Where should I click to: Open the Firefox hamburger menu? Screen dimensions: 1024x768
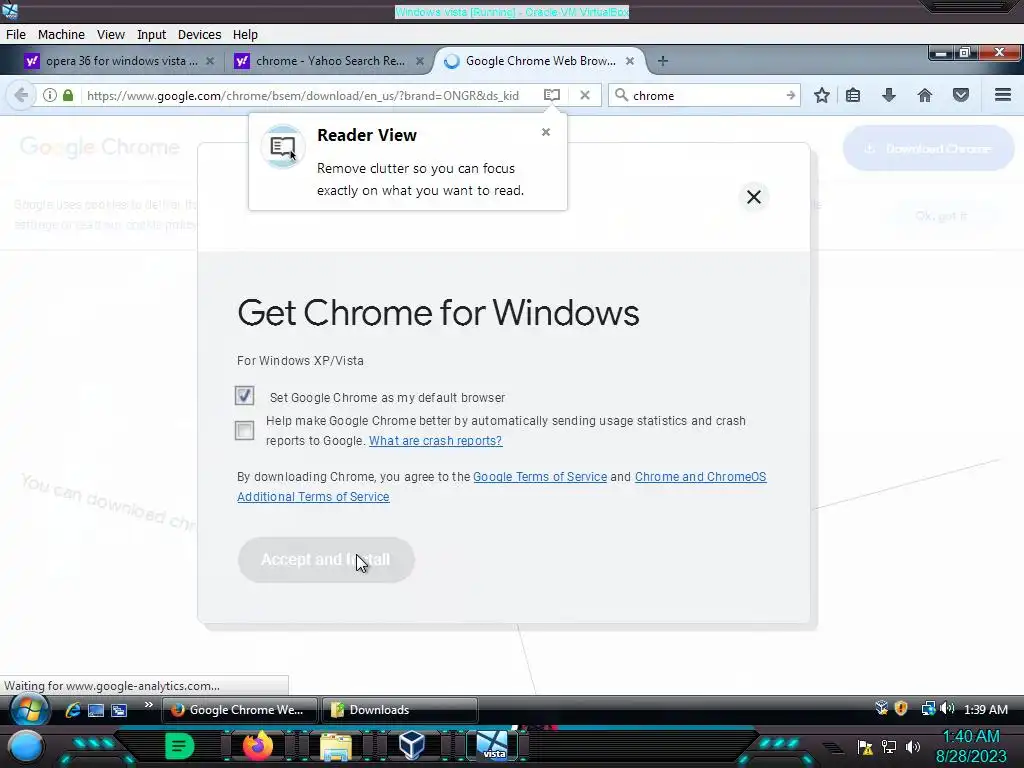coord(1003,95)
